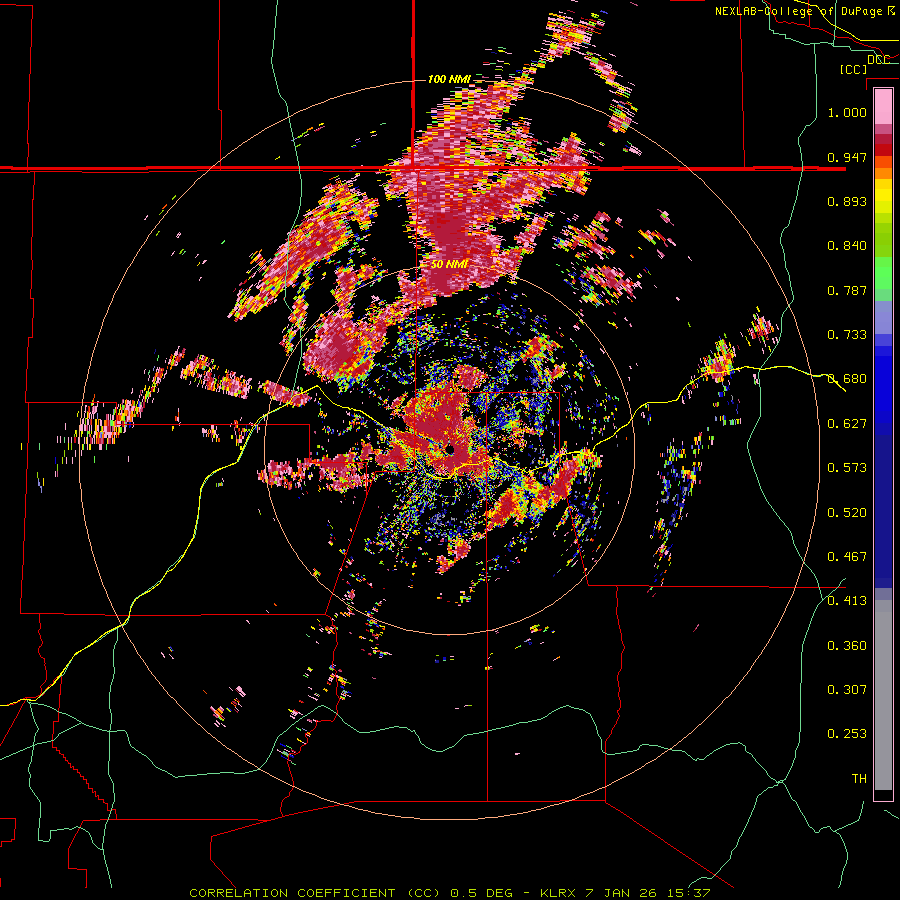Click the "0.467" scale value
900x900 pixels.
(x=847, y=557)
